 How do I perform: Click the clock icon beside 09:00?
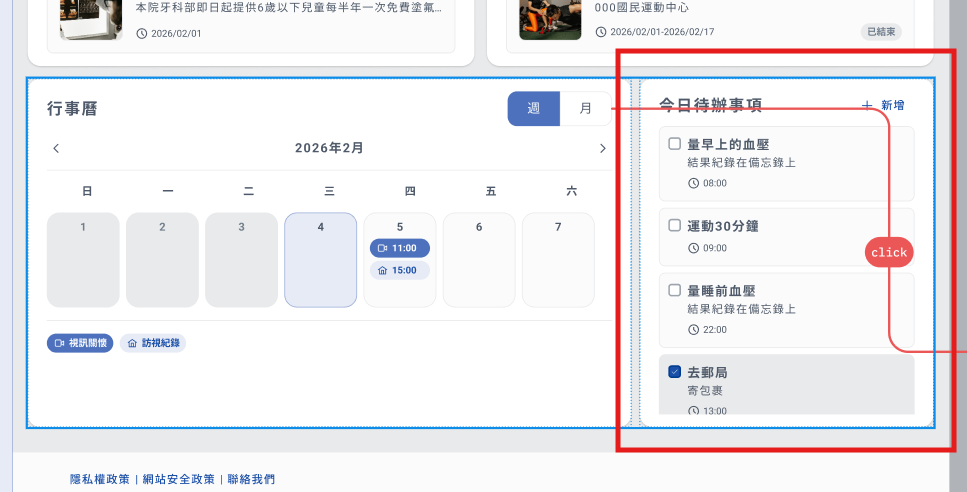point(694,248)
